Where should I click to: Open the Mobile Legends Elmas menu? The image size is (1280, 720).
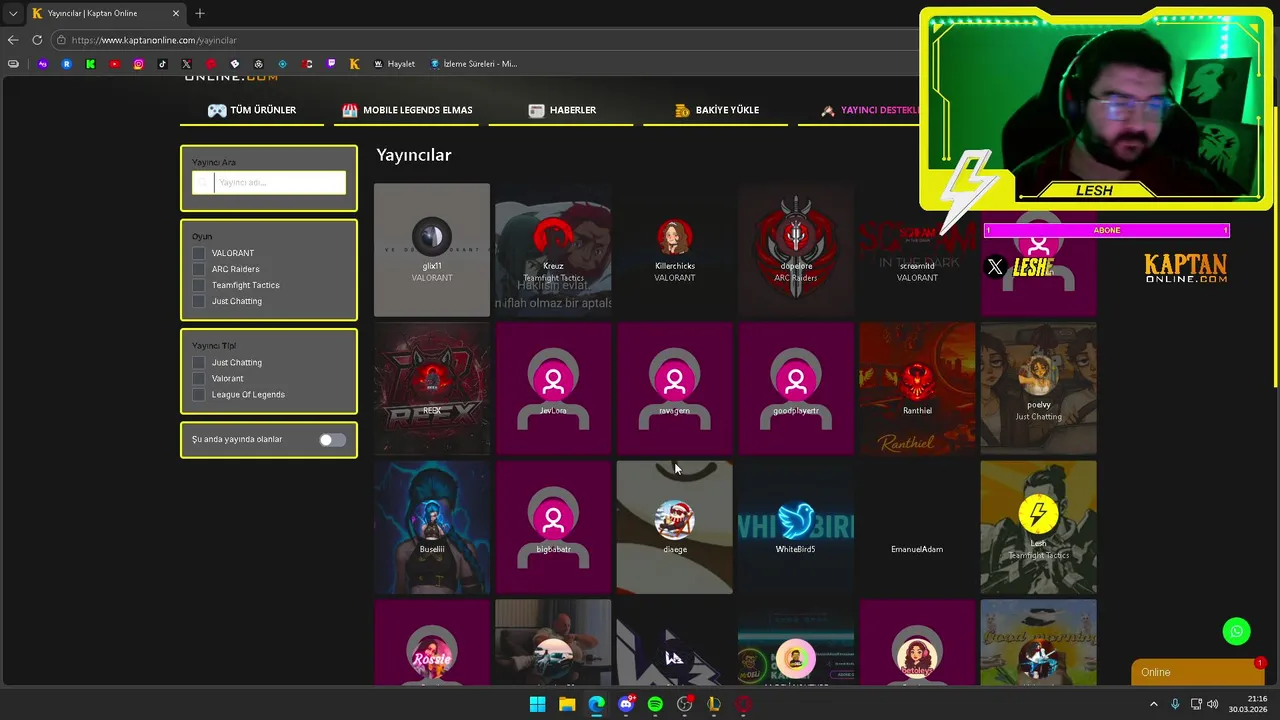[x=407, y=110]
